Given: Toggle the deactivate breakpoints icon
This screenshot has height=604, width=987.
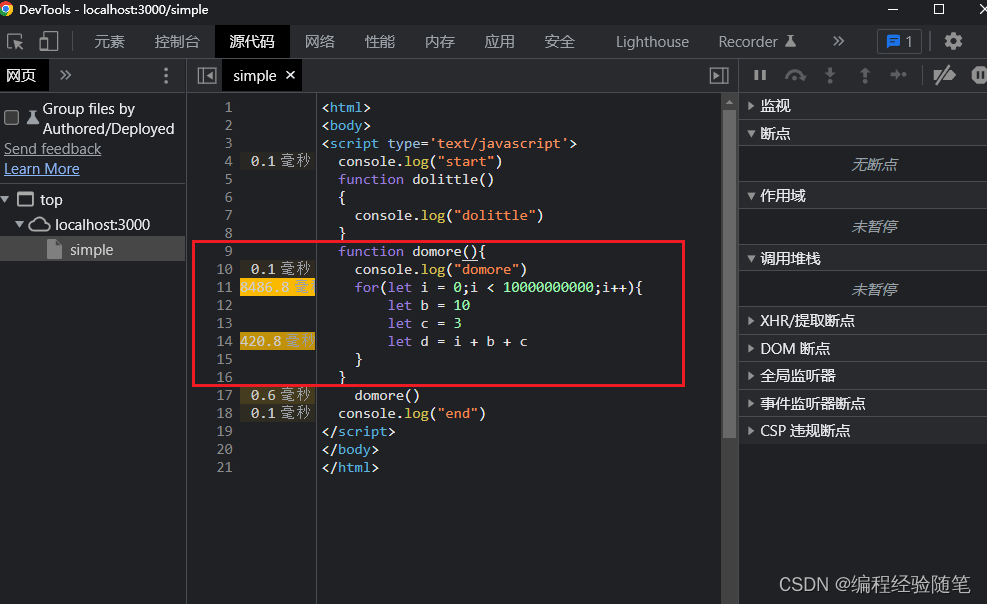Looking at the screenshot, I should point(944,74).
